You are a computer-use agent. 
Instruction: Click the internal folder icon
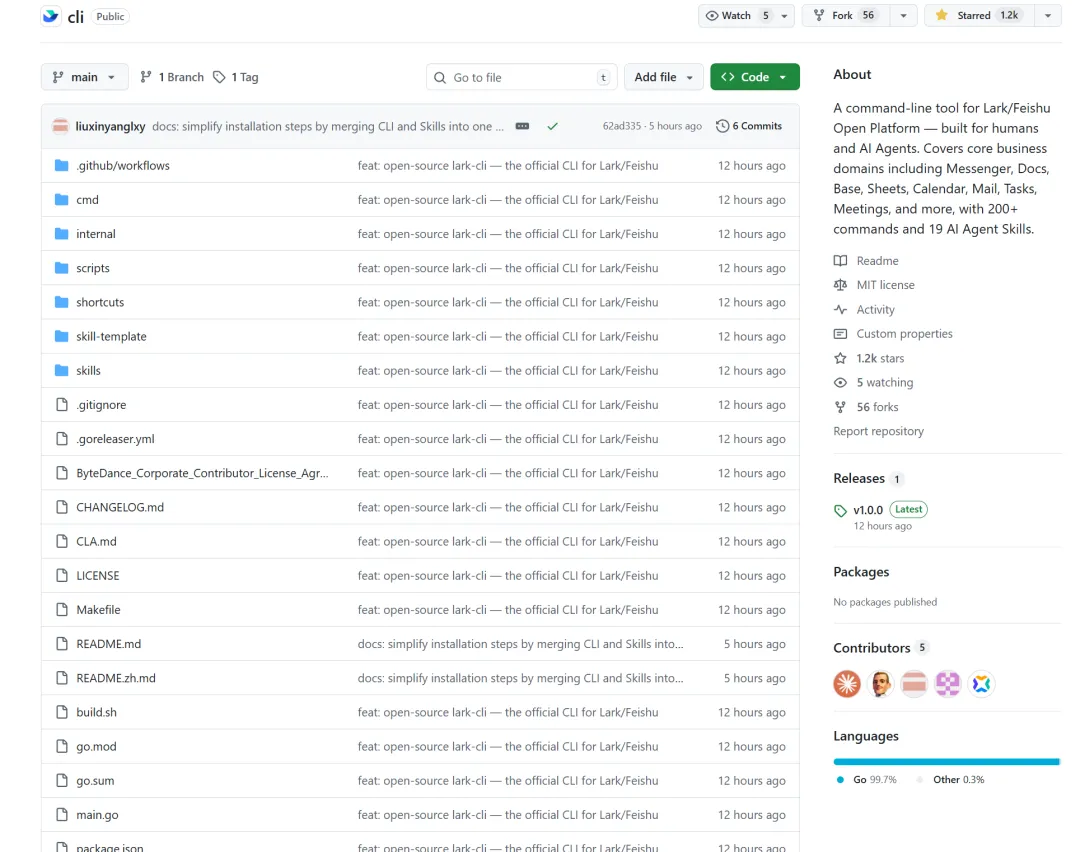[x=61, y=233]
